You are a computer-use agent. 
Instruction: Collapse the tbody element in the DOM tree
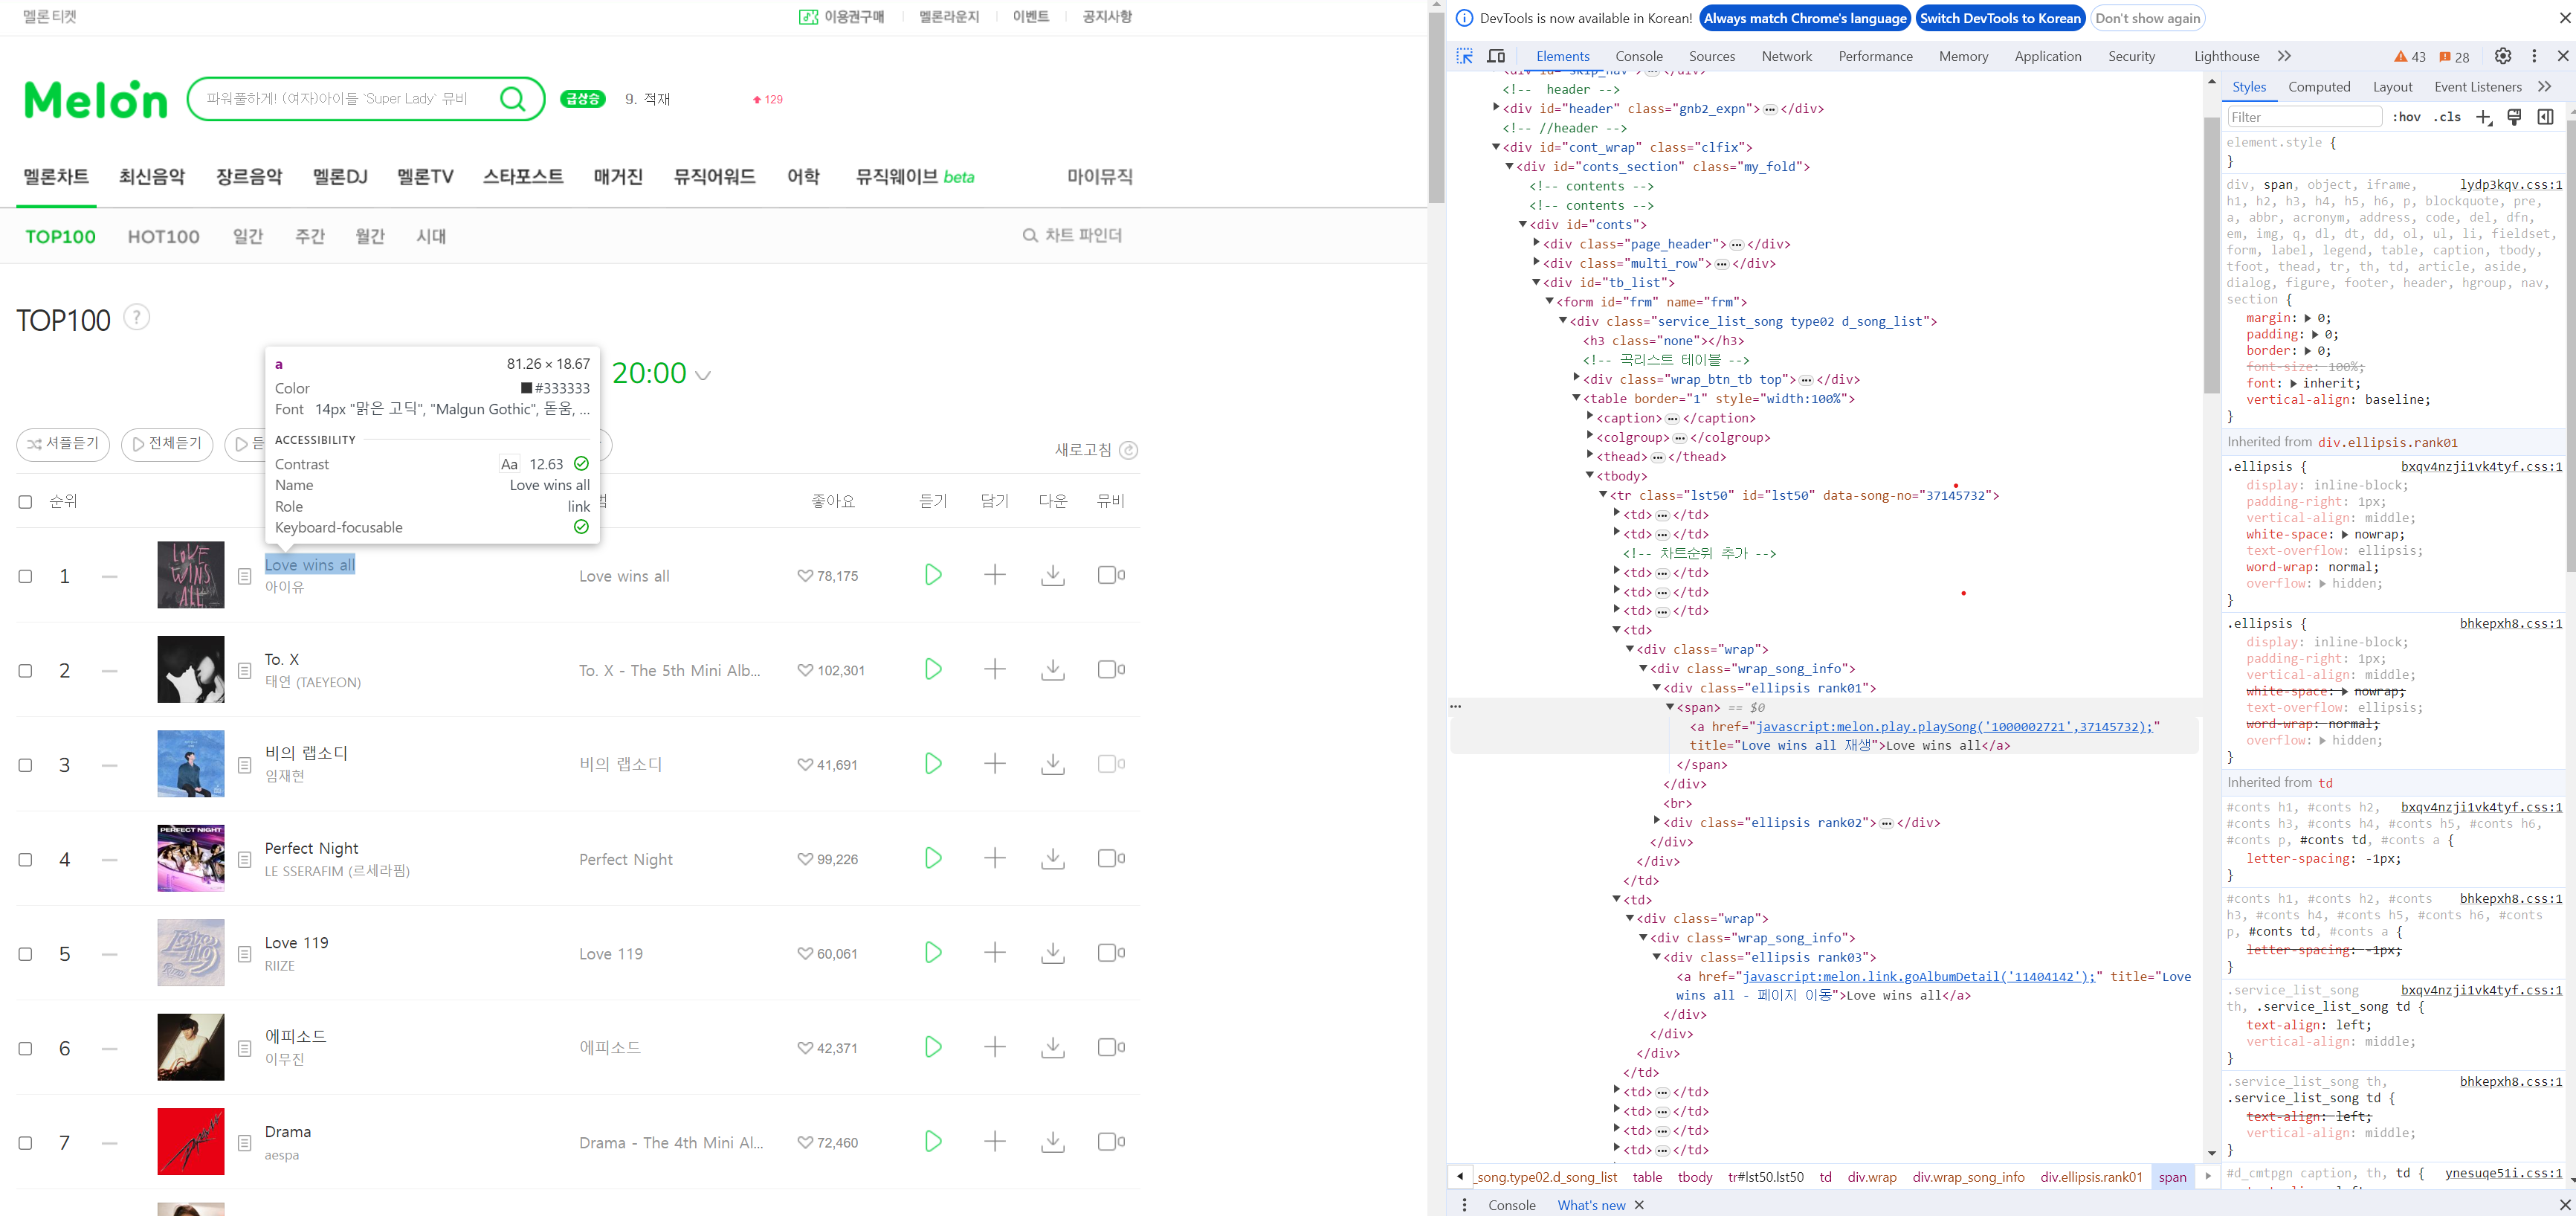click(1590, 476)
